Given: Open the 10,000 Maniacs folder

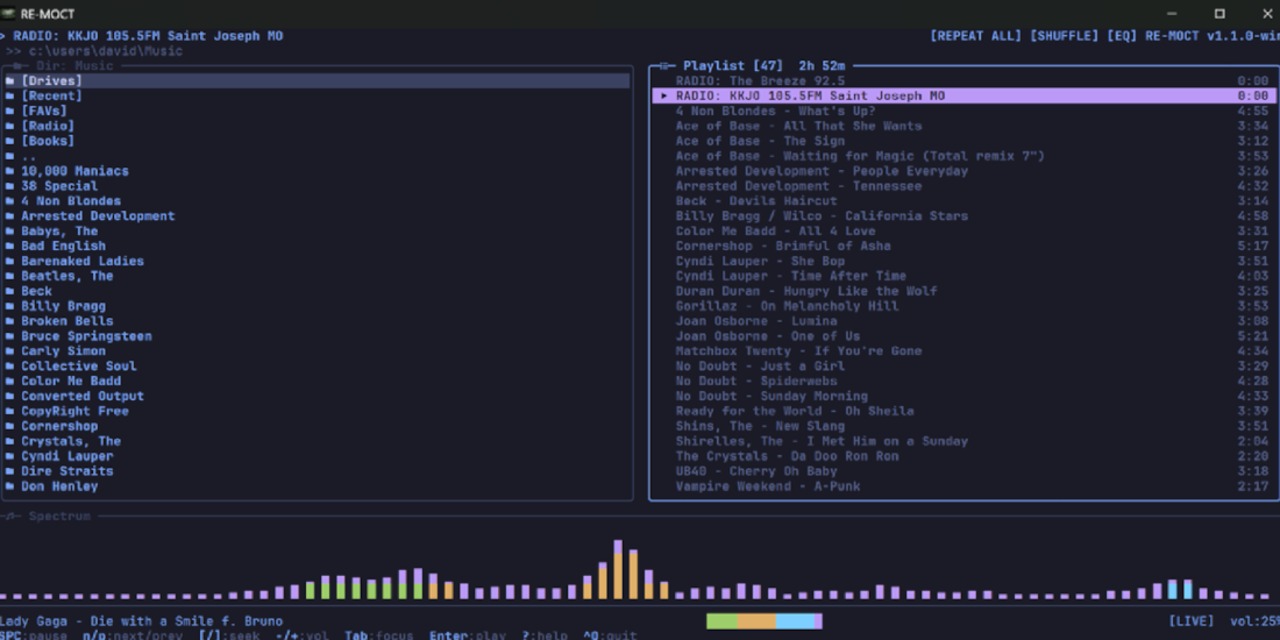Looking at the screenshot, I should (x=75, y=171).
